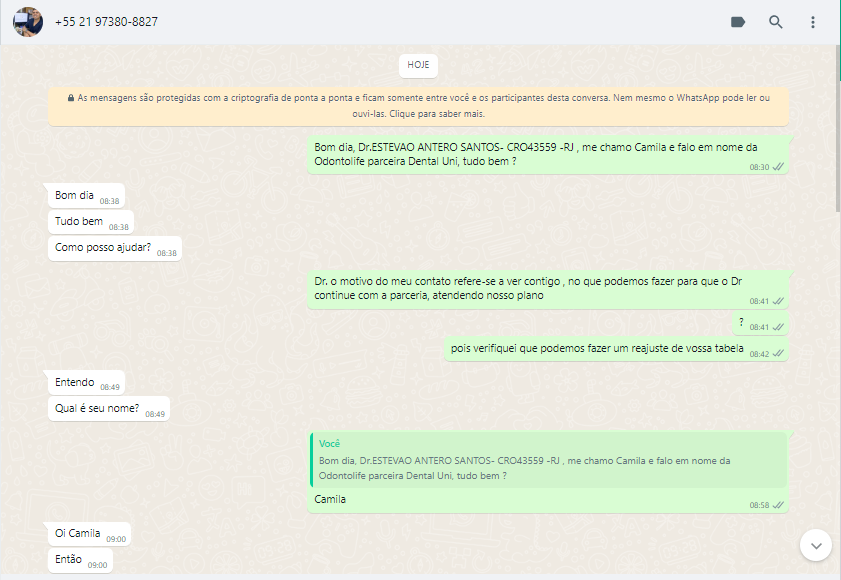Click the 'Então' received message
841x580 pixels.
[80, 560]
